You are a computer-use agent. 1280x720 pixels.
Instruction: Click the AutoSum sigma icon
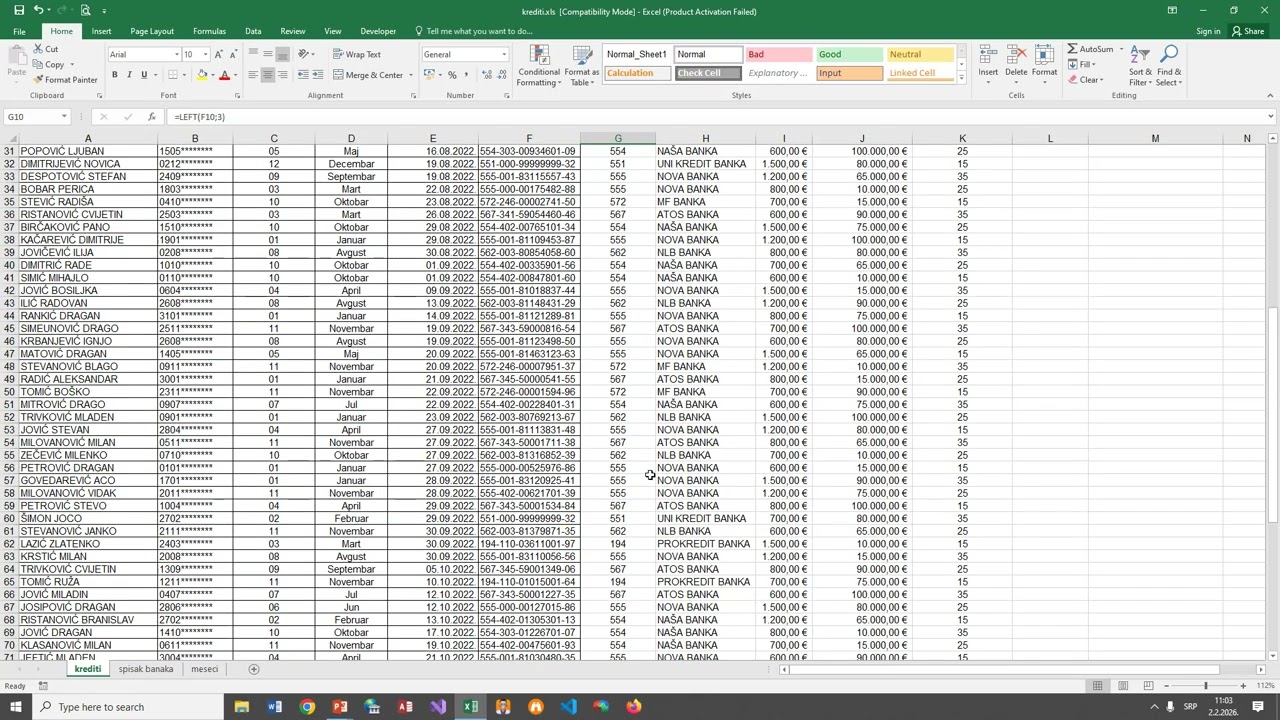pyautogui.click(x=1072, y=49)
